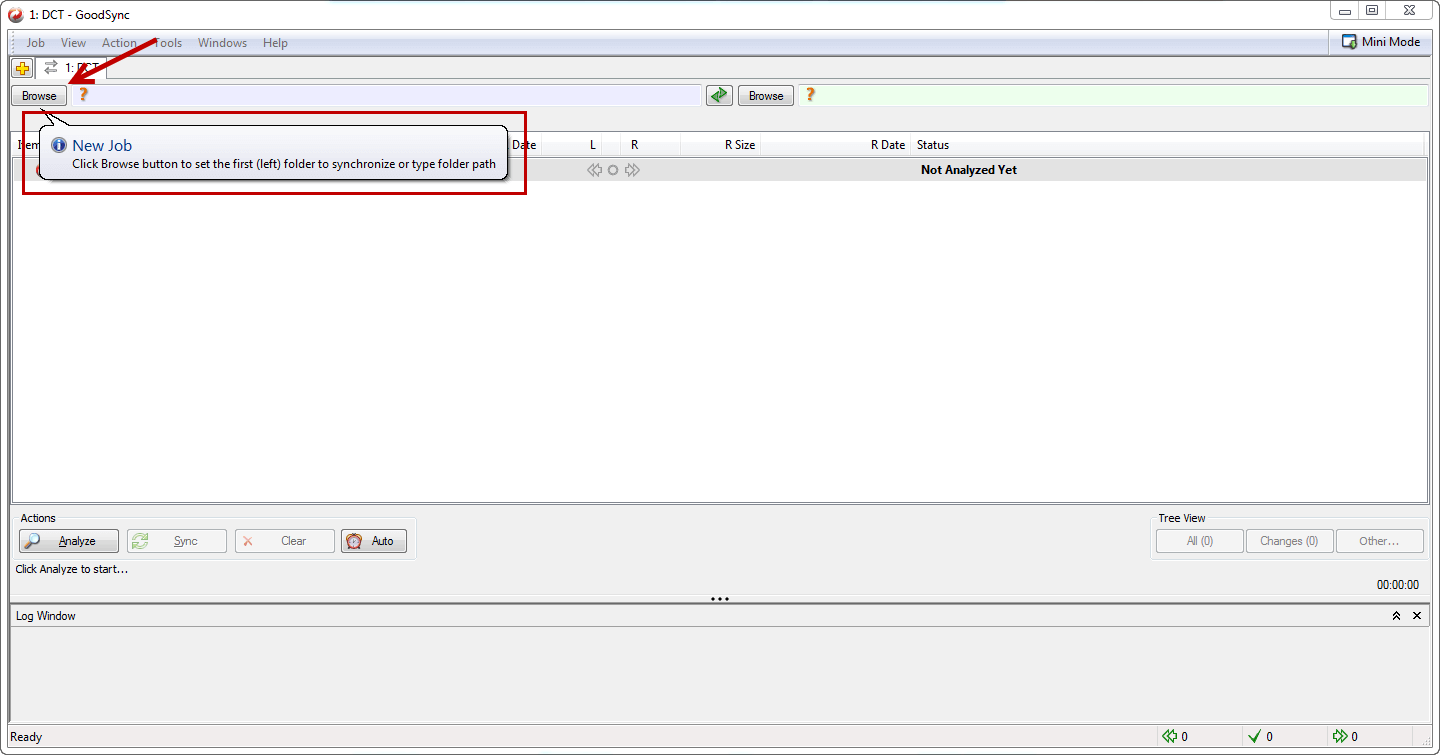1440x755 pixels.
Task: Show Changes (0) in Tree View
Action: coord(1289,541)
